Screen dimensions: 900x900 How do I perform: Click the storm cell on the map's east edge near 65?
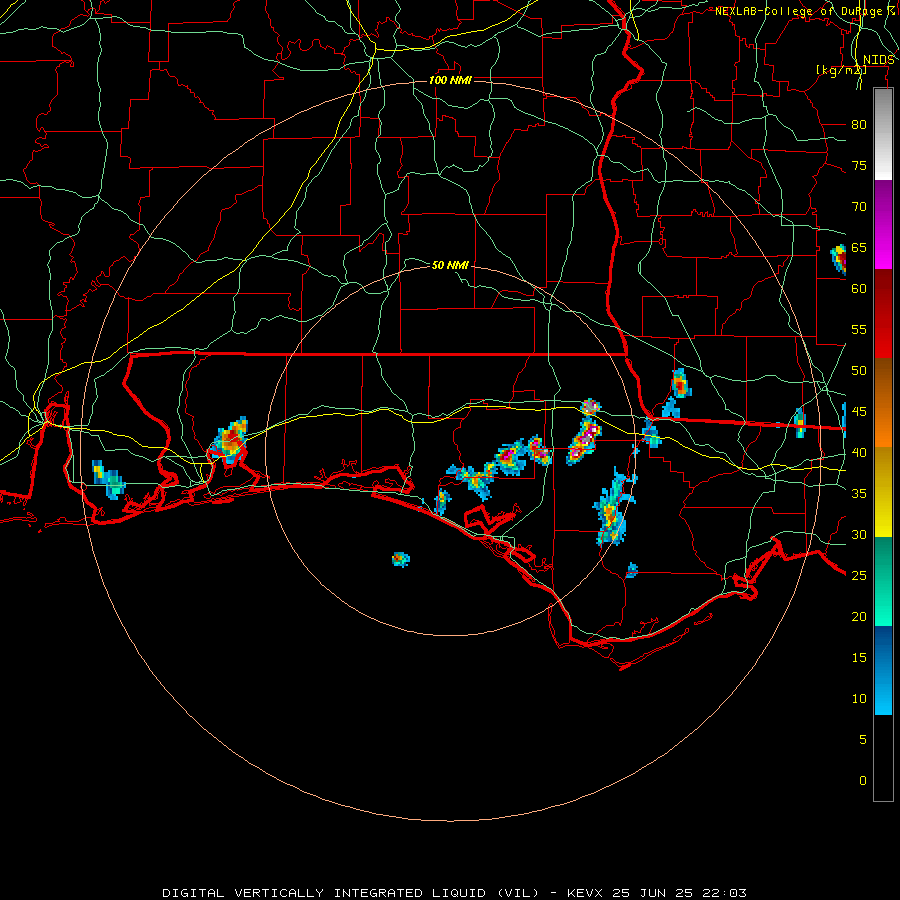[839, 259]
